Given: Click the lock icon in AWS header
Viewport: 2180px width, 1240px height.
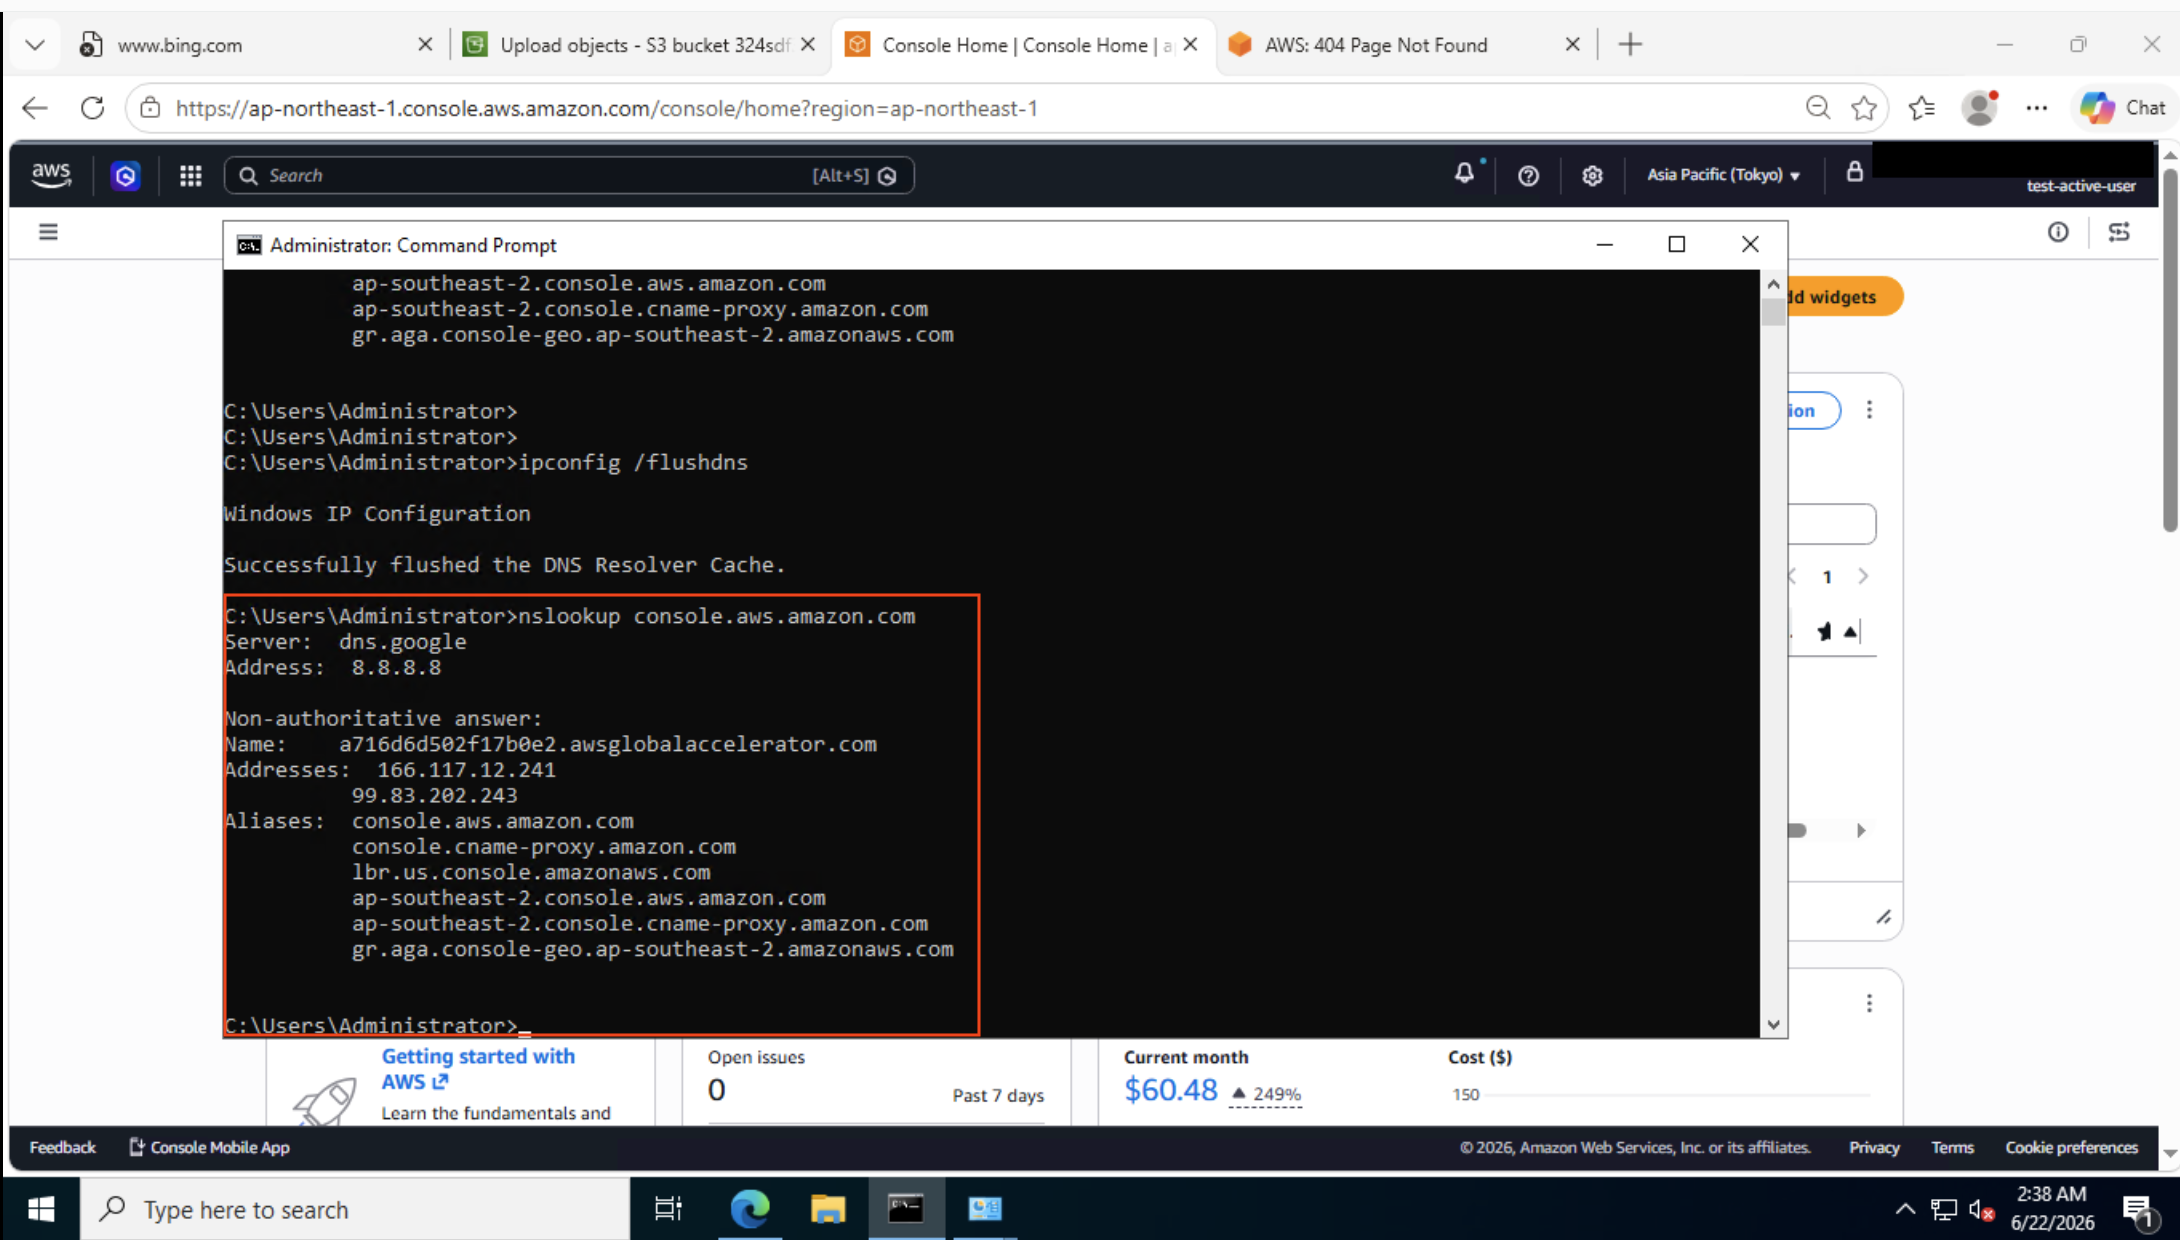Looking at the screenshot, I should click(x=1854, y=171).
